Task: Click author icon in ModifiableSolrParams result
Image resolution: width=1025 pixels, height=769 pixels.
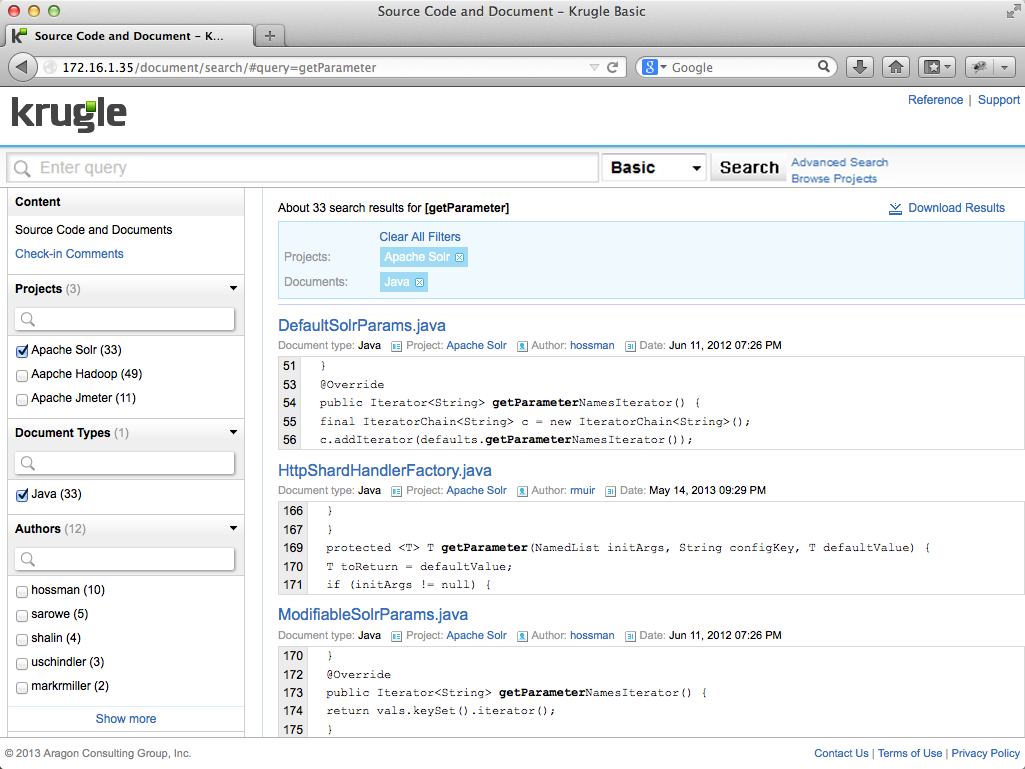Action: click(x=522, y=636)
